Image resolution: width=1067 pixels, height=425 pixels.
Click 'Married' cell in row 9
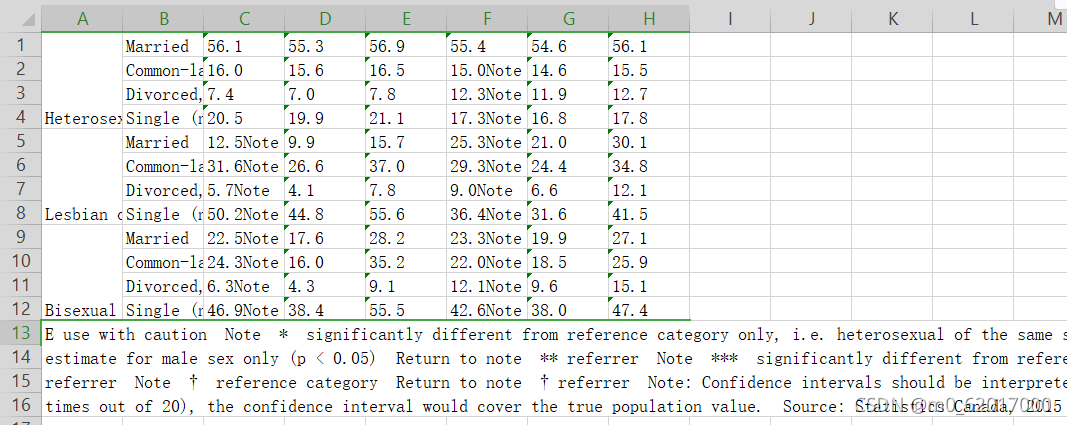[x=163, y=237]
